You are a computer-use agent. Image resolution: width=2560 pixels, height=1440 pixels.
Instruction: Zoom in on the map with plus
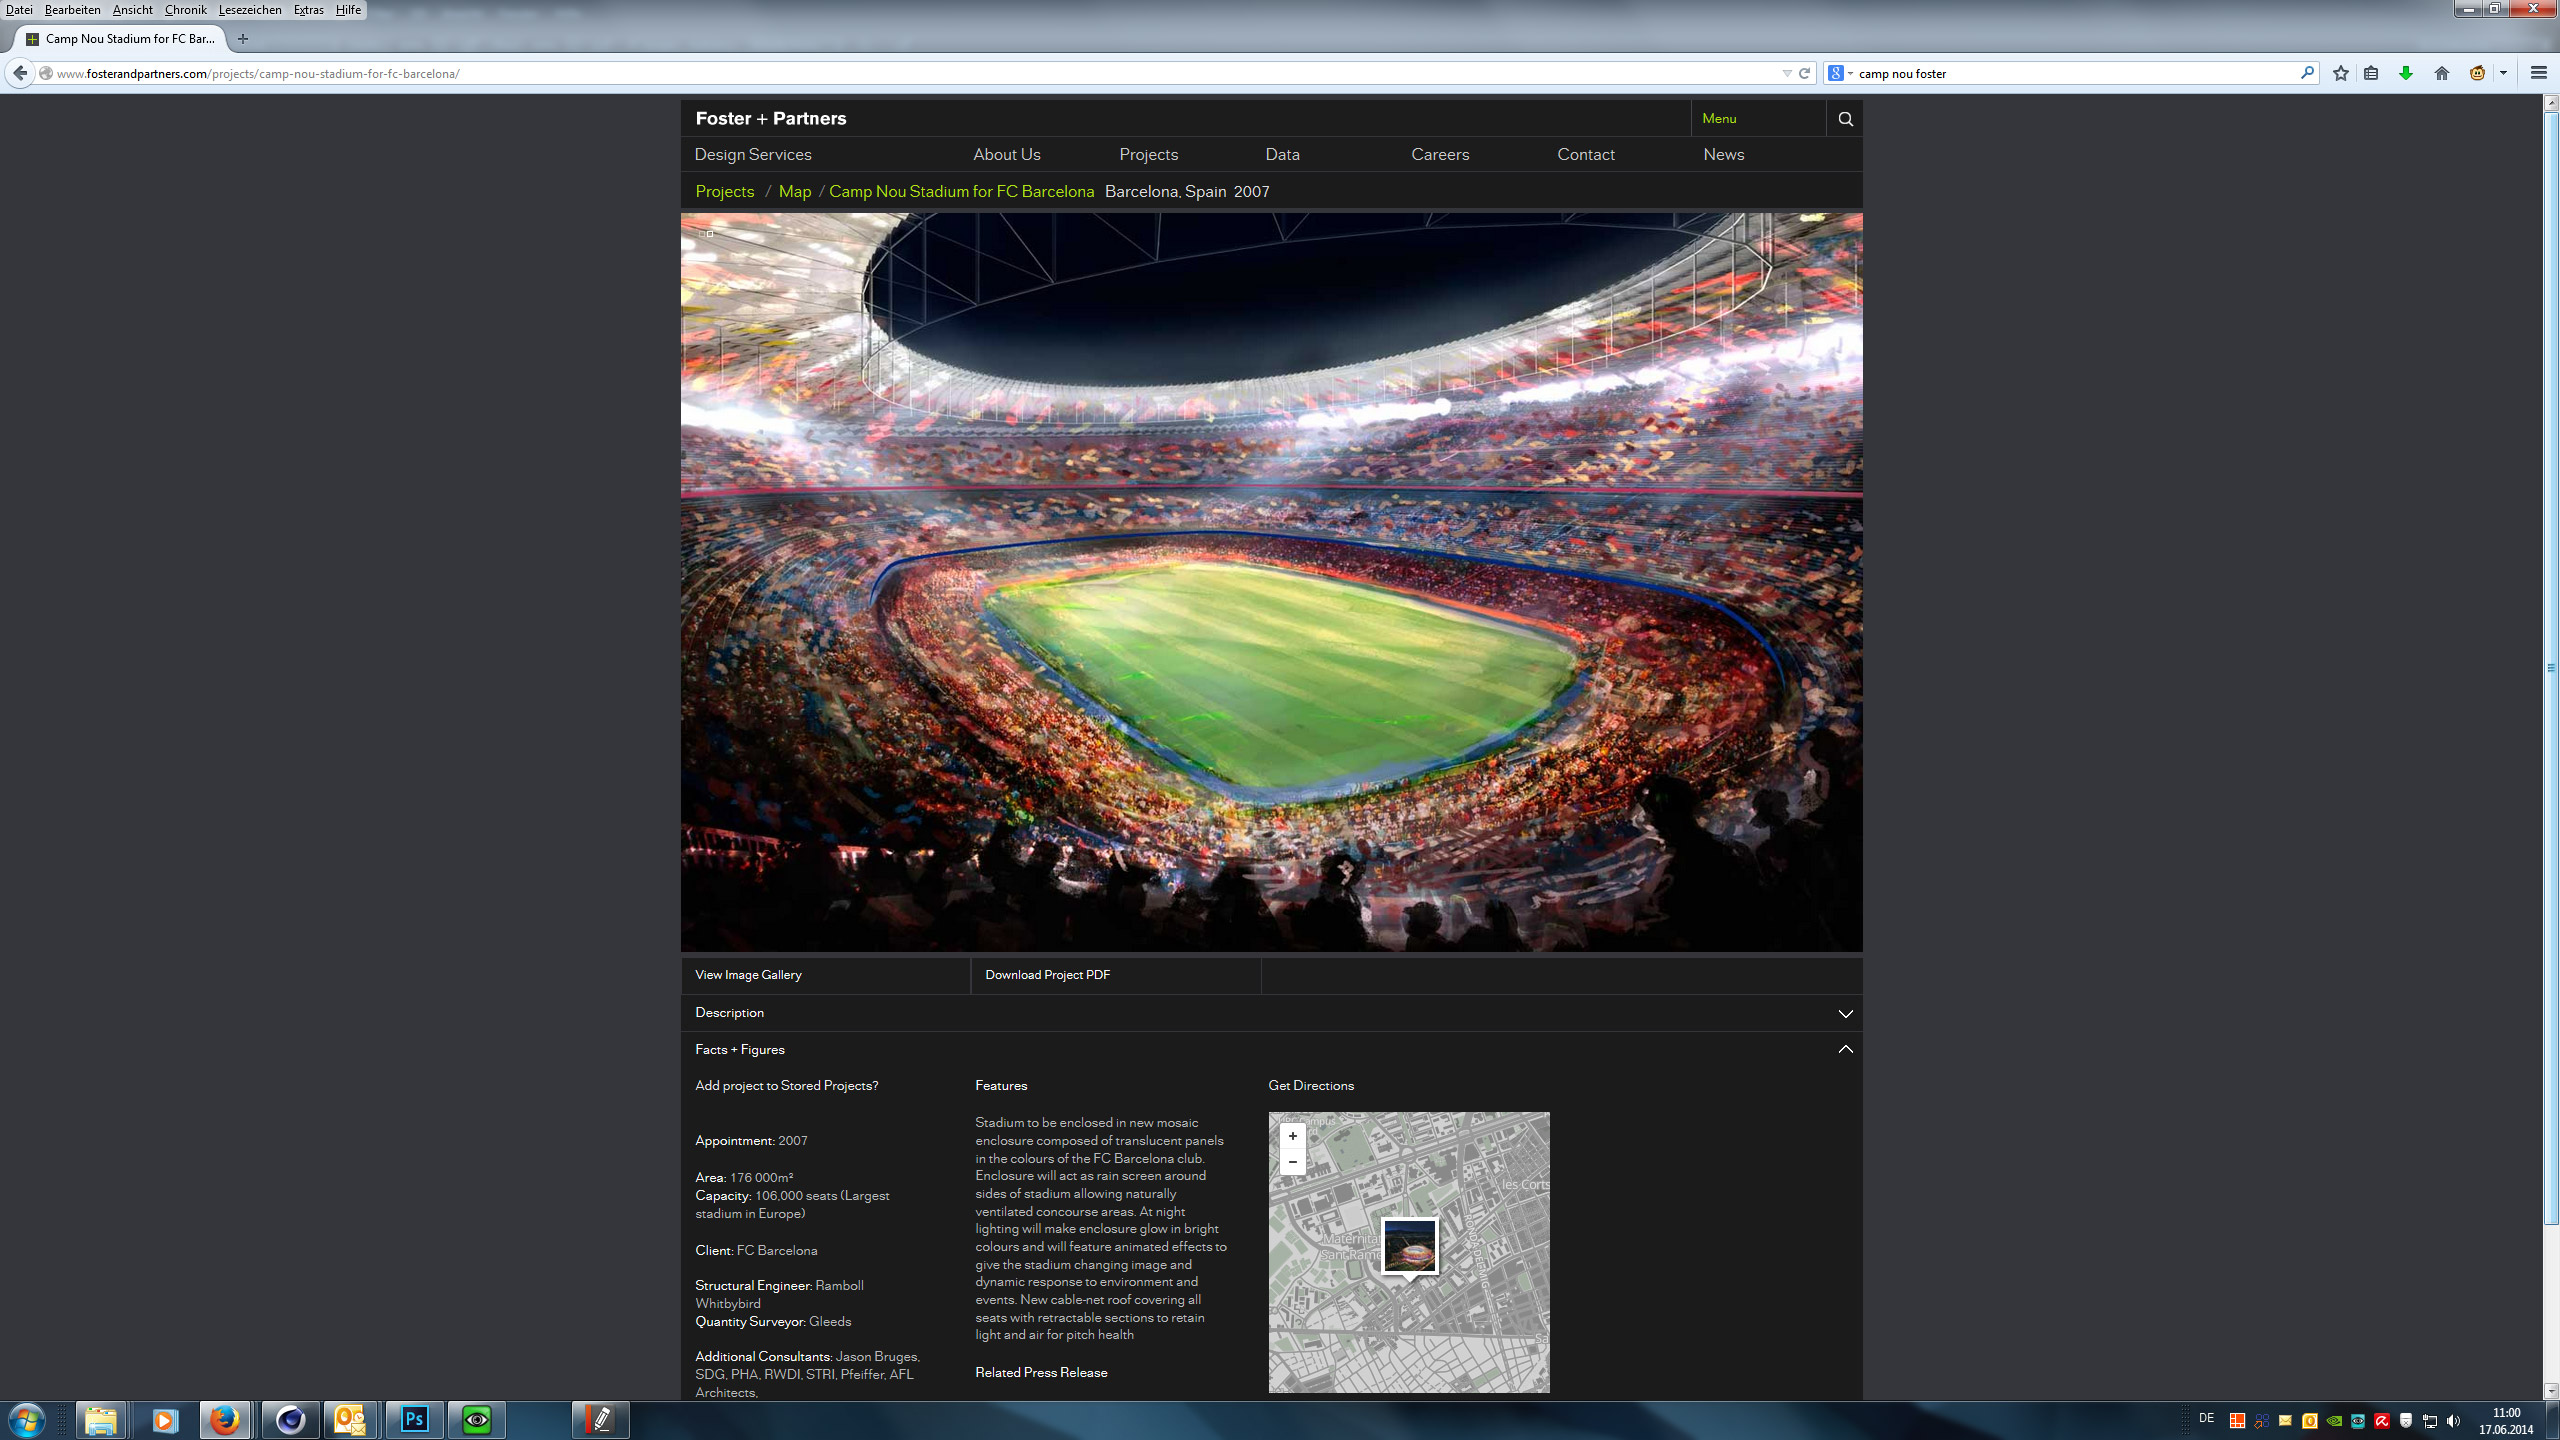point(1293,1136)
